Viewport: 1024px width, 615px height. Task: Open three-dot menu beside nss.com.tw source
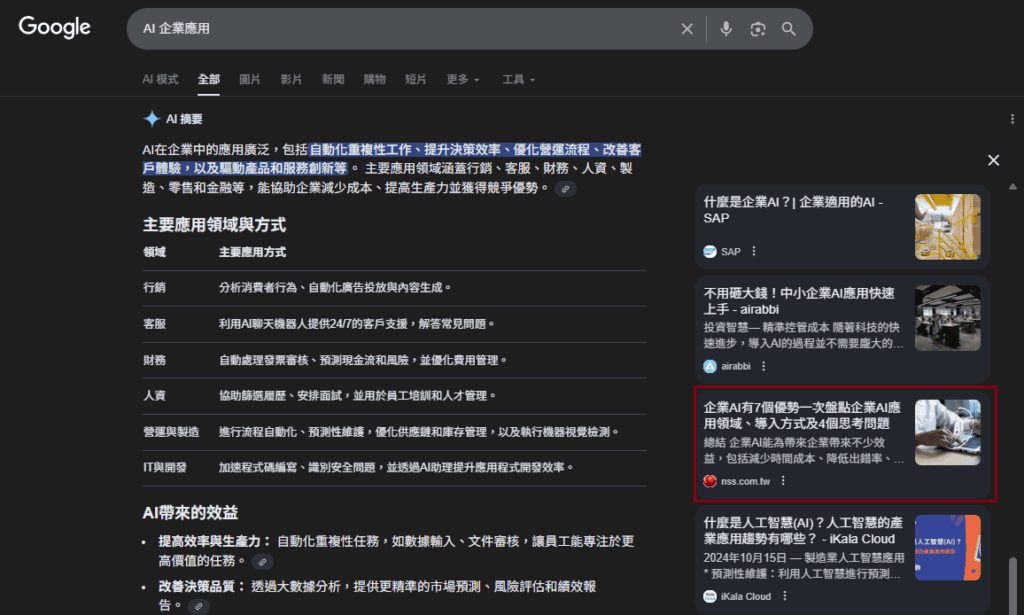[x=783, y=481]
